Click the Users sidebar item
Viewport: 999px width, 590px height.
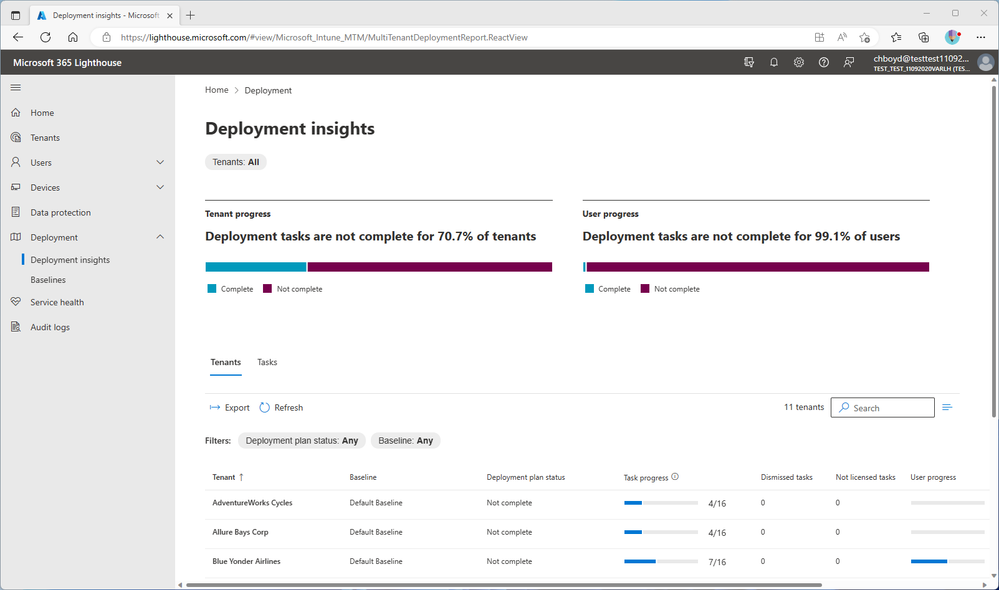[41, 162]
